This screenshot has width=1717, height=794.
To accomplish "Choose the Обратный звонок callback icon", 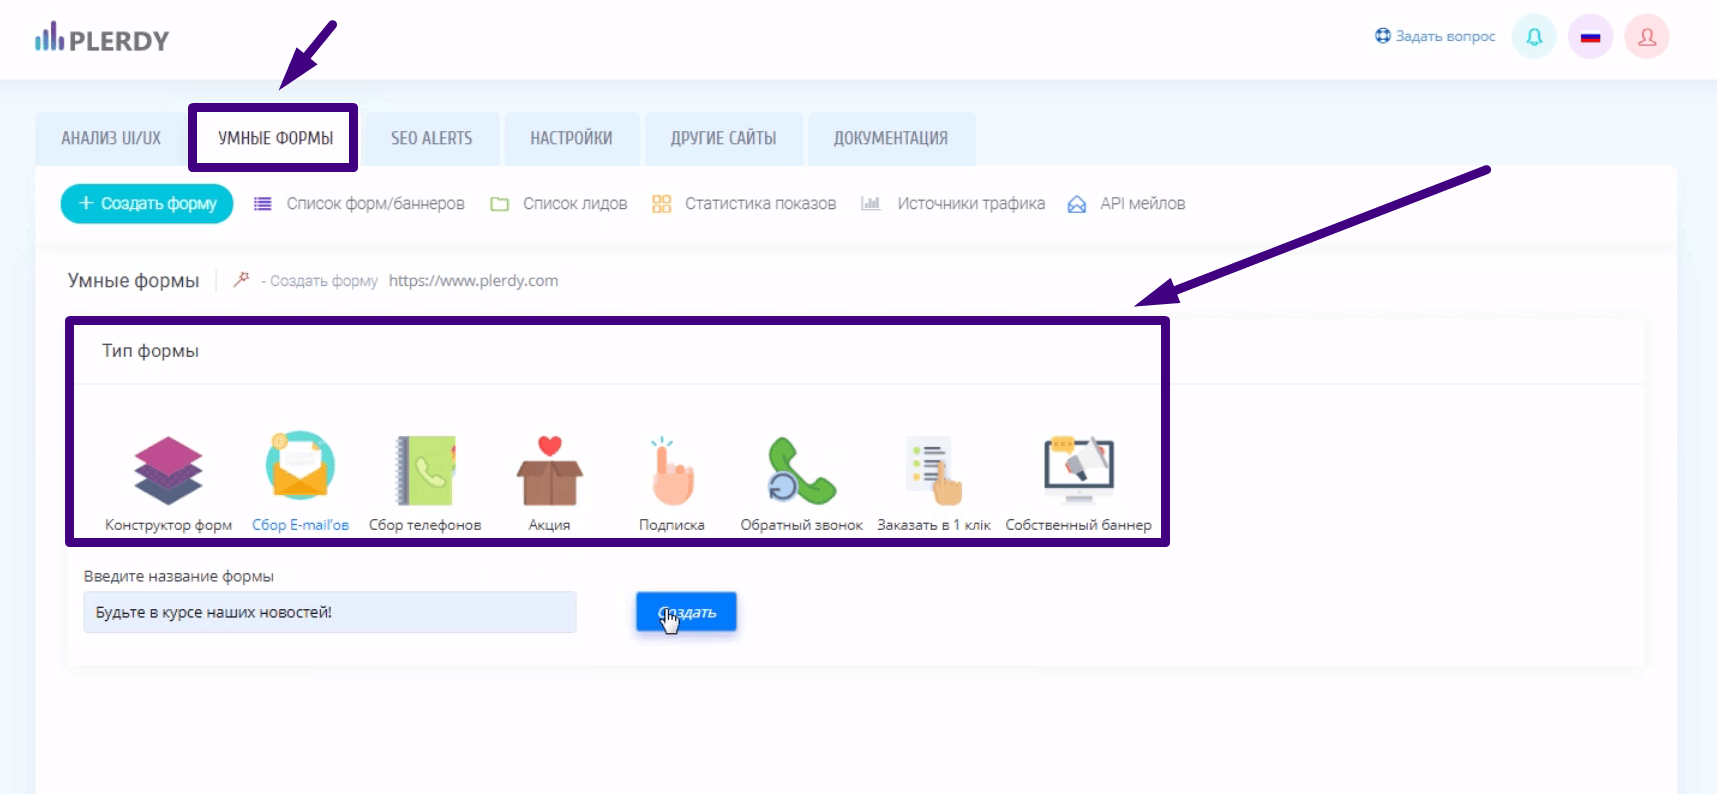I will point(801,471).
